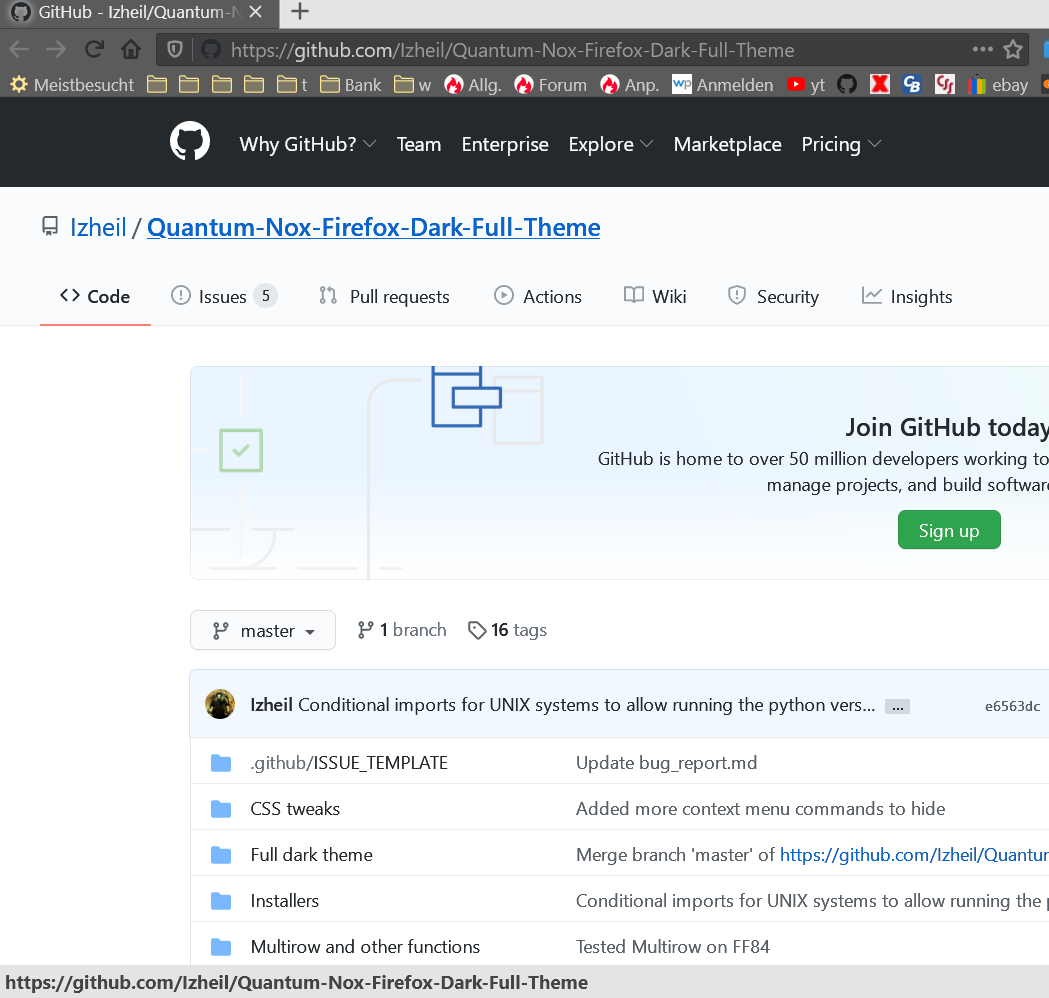Image resolution: width=1049 pixels, height=998 pixels.
Task: Open the tracking protection shield icon
Action: (x=175, y=49)
